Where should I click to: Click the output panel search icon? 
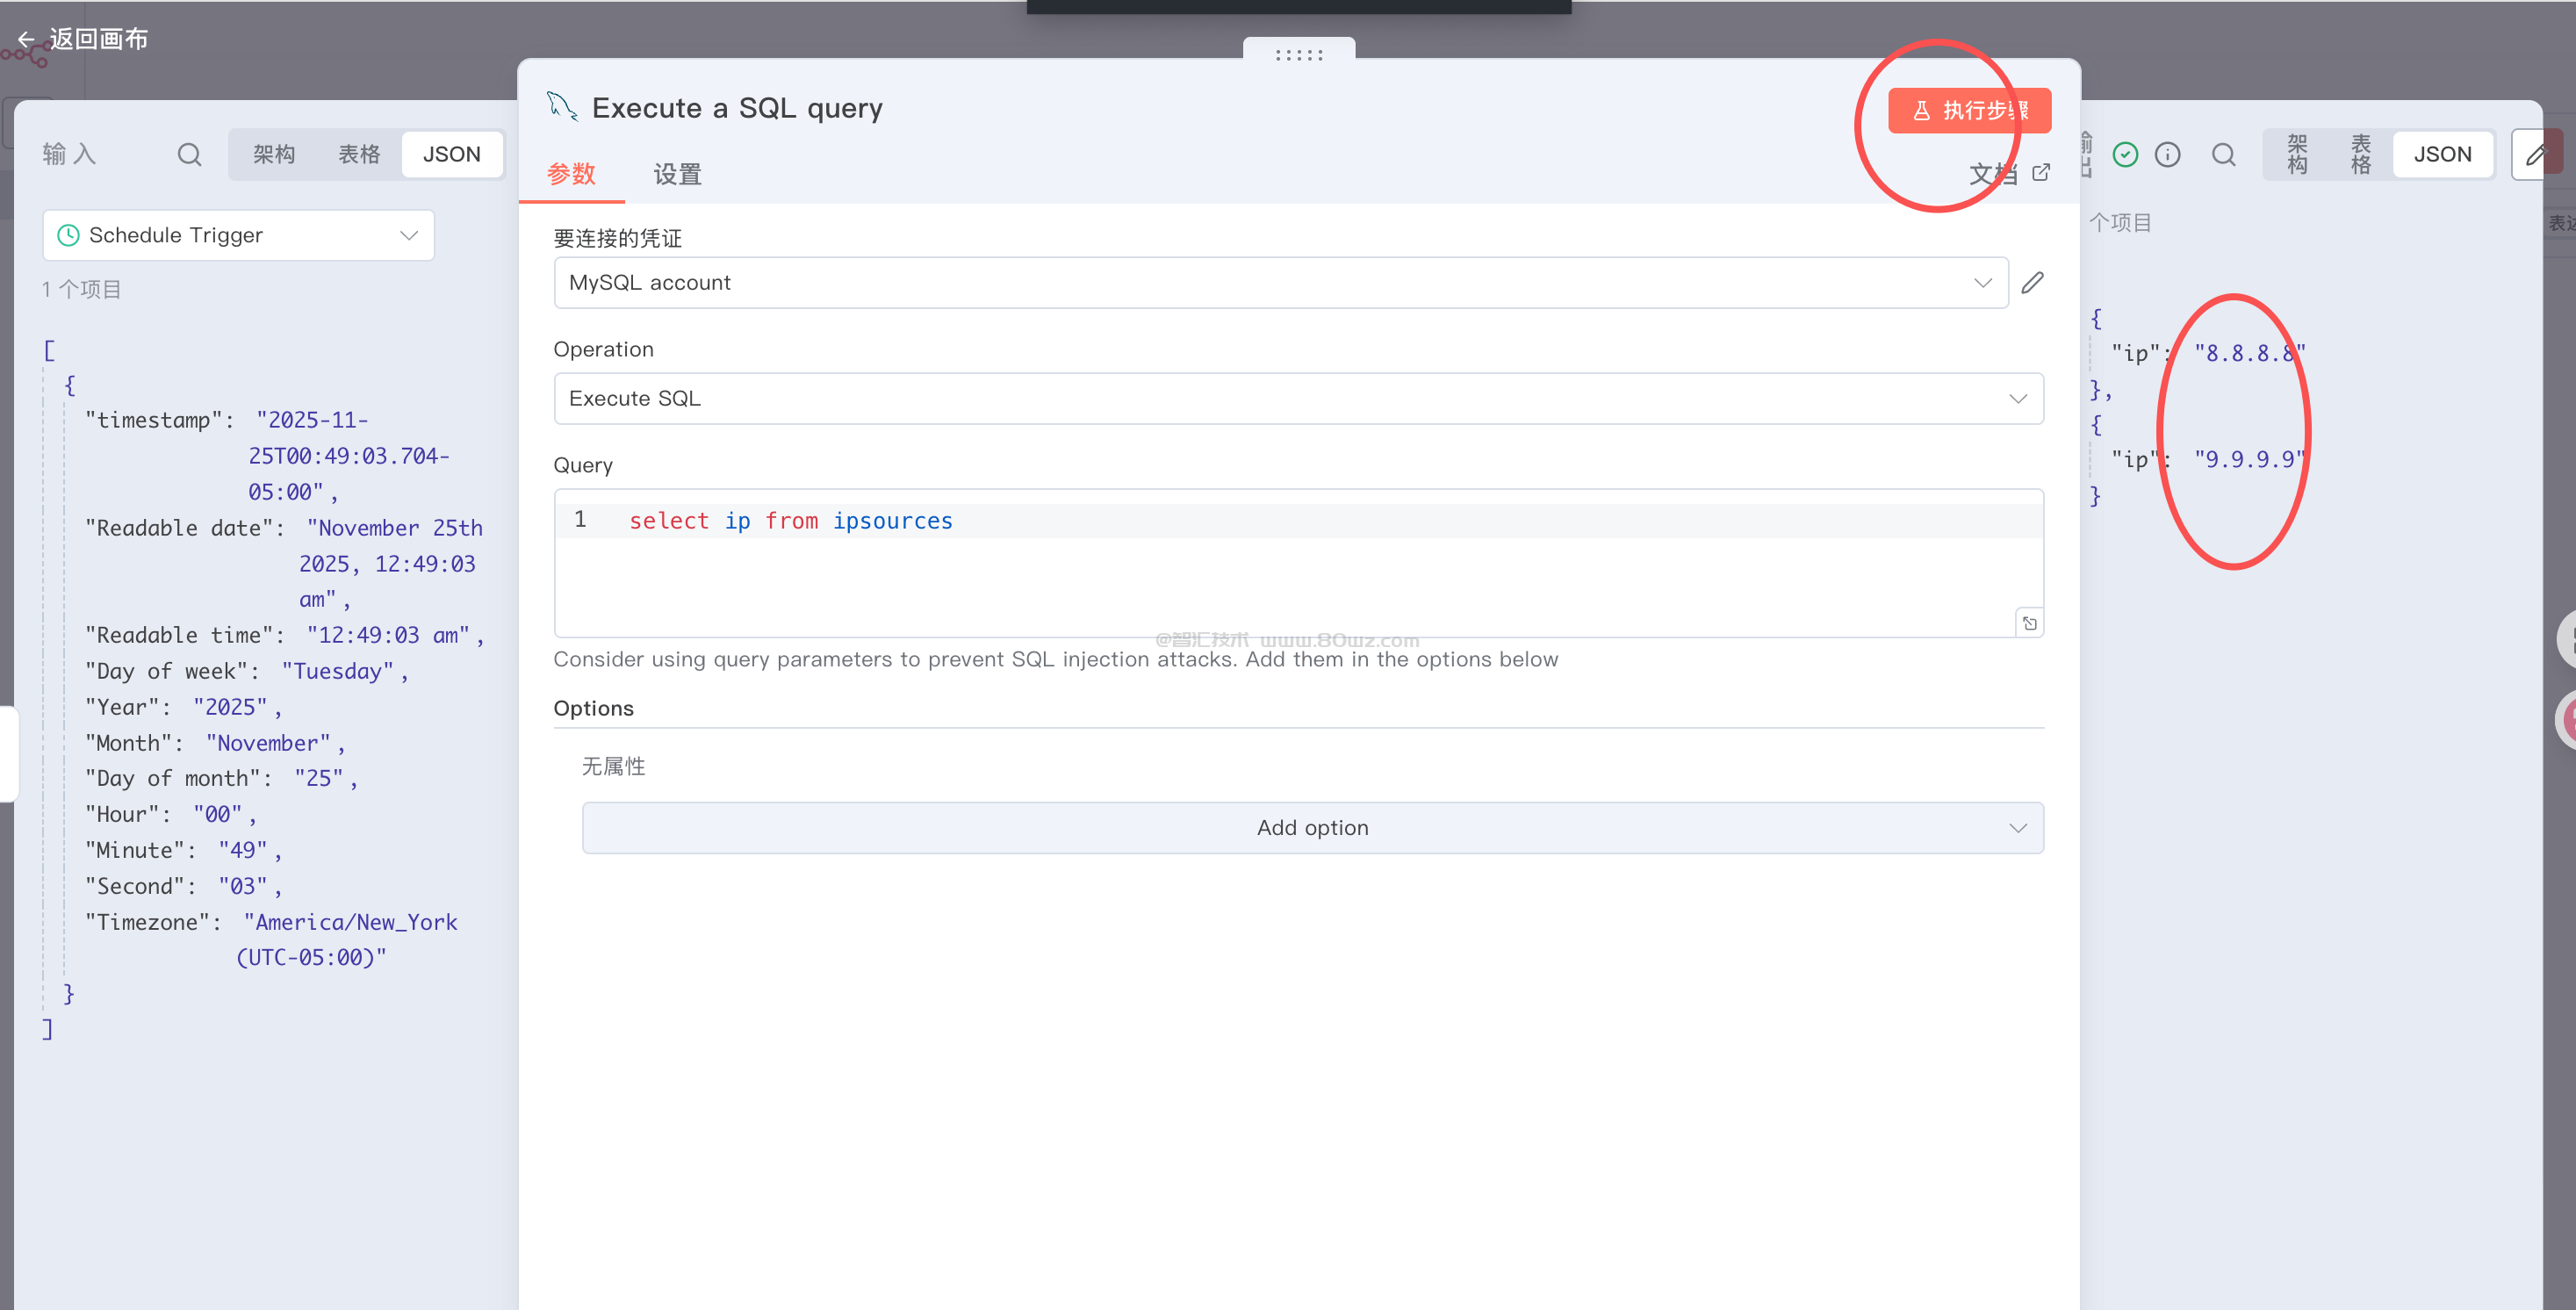(2223, 154)
